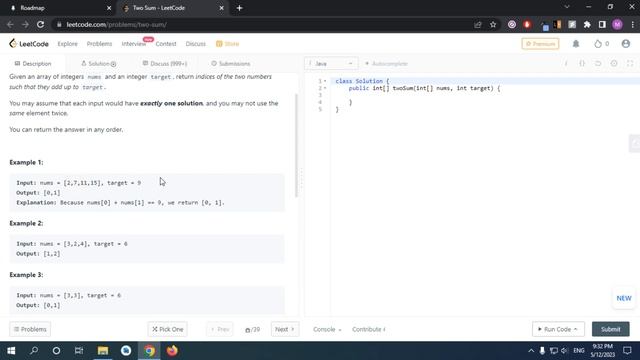Viewport: 640px width, 360px height.
Task: Go to Next problem
Action: coord(284,329)
